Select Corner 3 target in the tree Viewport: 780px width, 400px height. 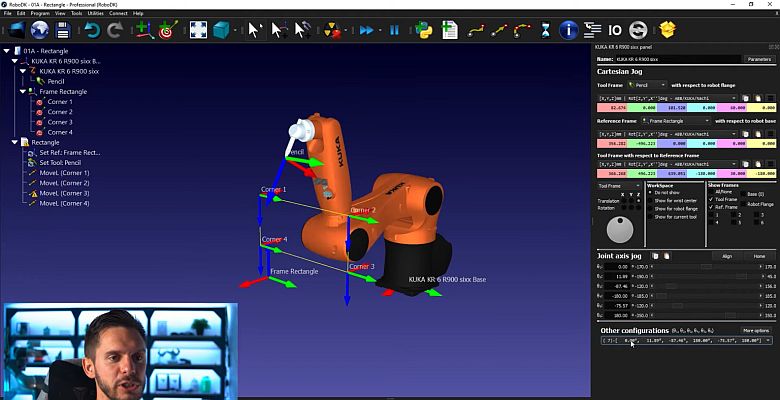click(60, 122)
